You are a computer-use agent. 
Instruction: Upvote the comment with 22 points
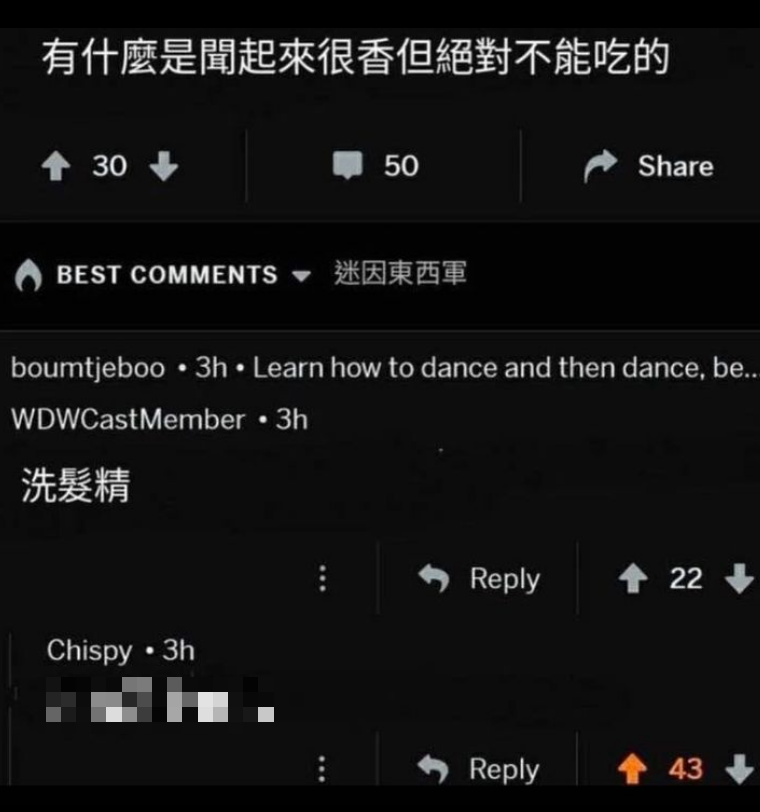(633, 578)
